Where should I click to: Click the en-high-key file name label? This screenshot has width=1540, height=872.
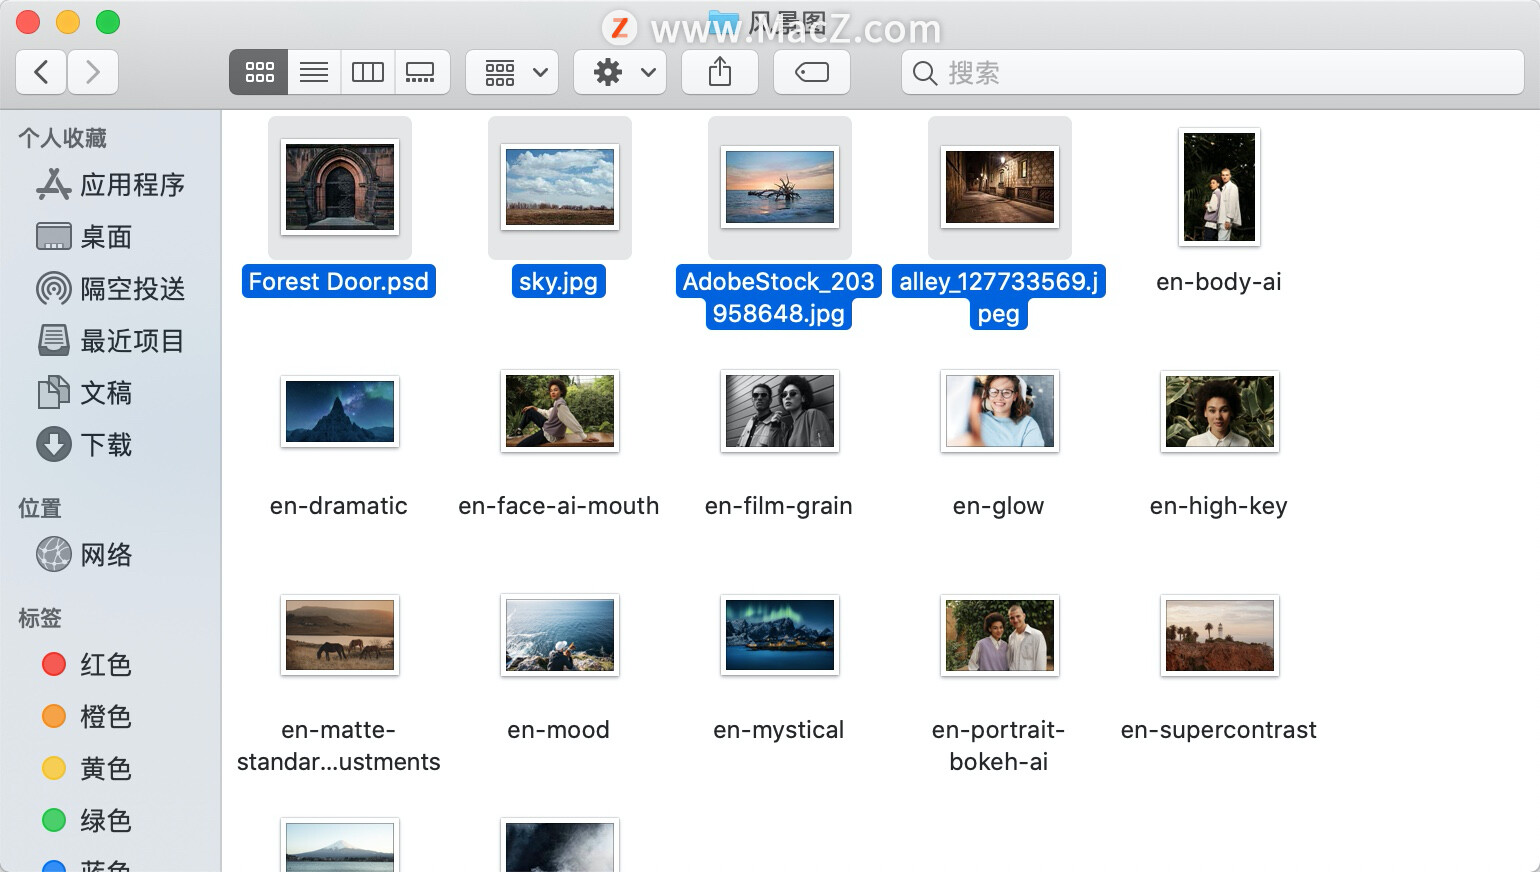(1219, 506)
